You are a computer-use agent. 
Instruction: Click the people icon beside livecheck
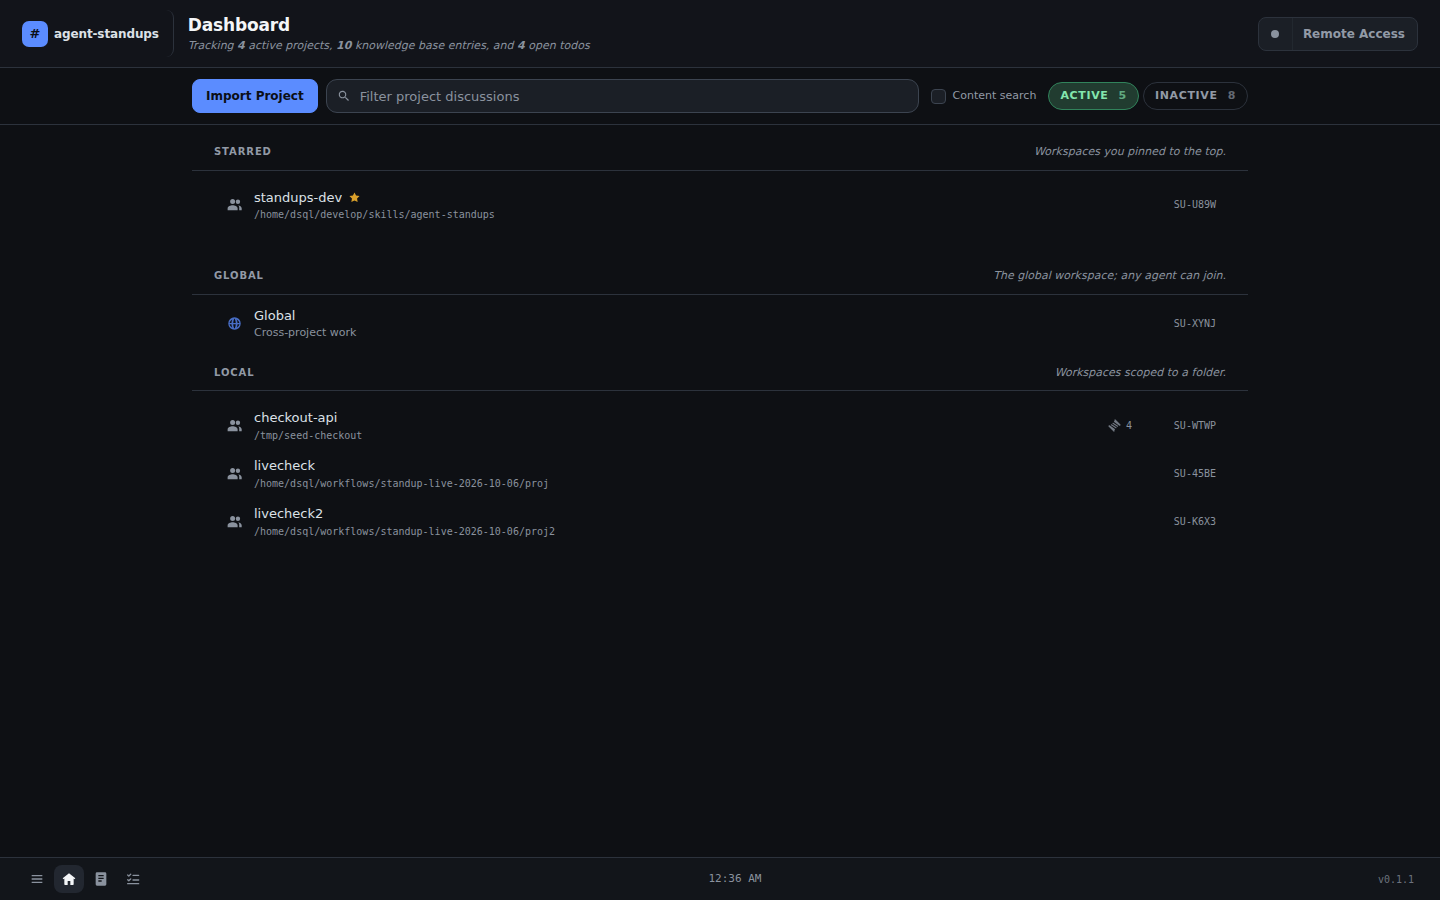[x=234, y=474]
